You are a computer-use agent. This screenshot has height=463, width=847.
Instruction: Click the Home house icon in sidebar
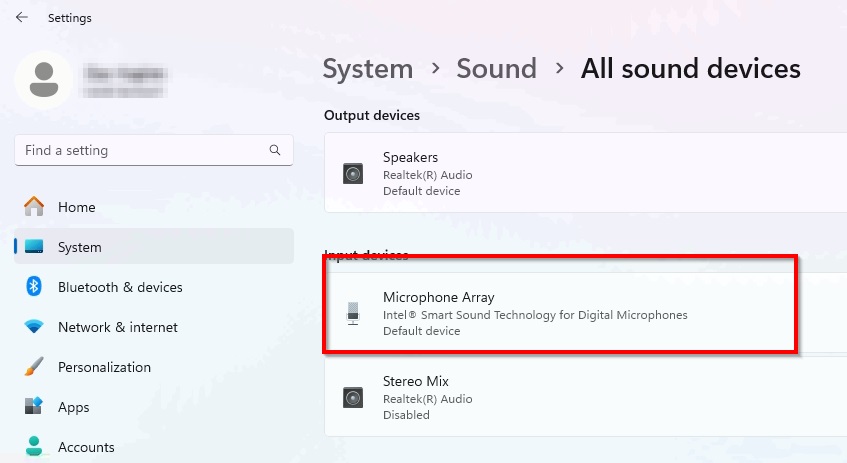(x=34, y=207)
